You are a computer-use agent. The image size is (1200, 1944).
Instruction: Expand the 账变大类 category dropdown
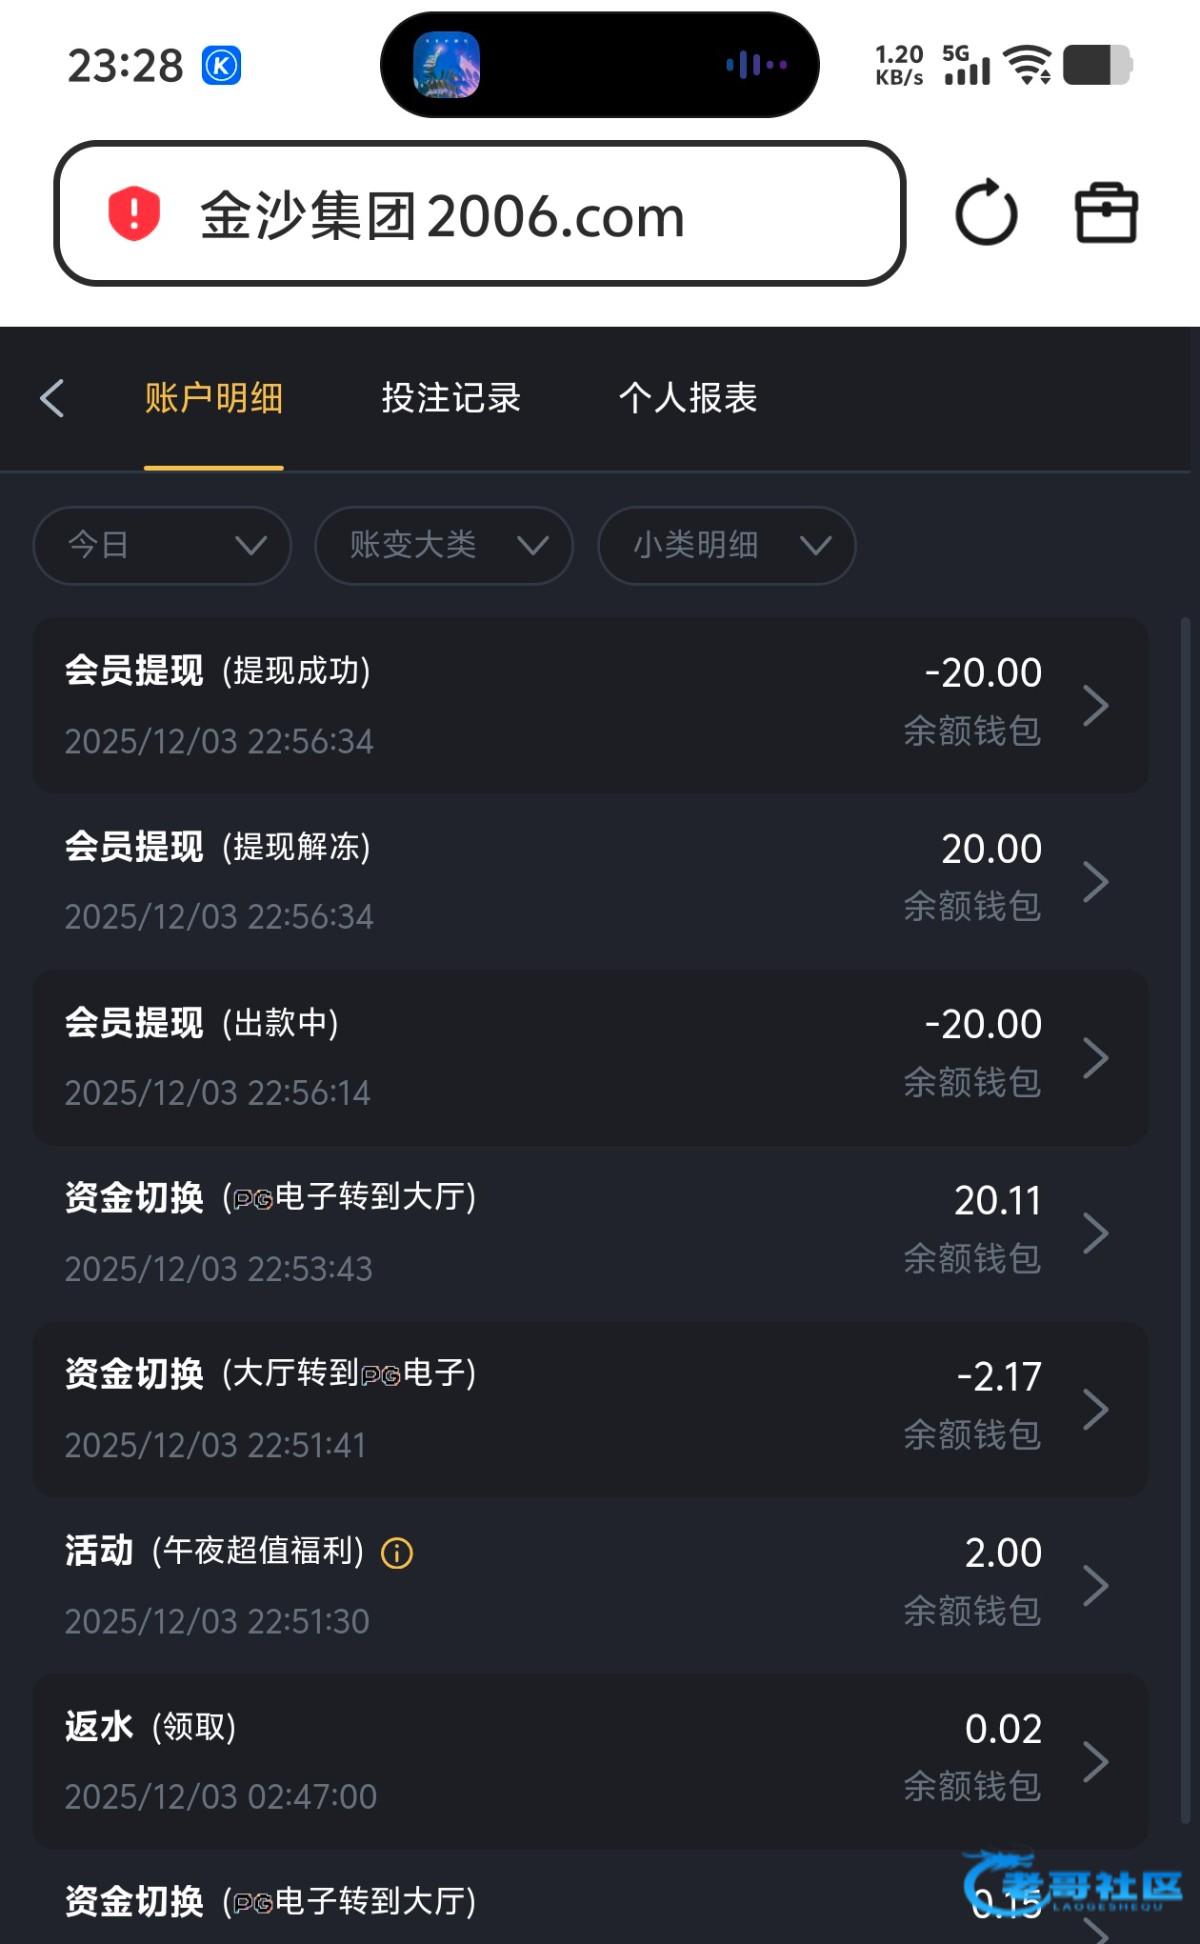(444, 545)
